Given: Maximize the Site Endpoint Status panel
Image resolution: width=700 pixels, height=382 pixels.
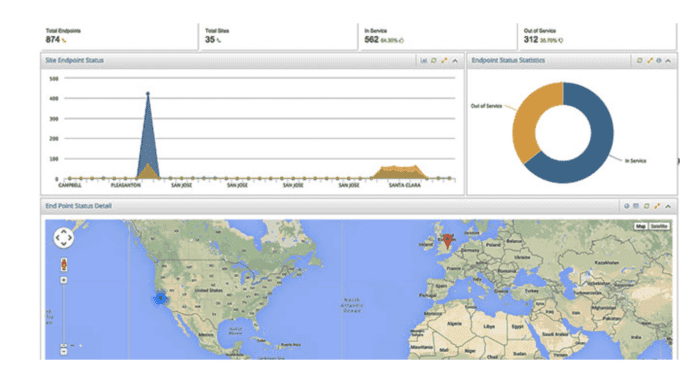Looking at the screenshot, I should click(x=444, y=61).
